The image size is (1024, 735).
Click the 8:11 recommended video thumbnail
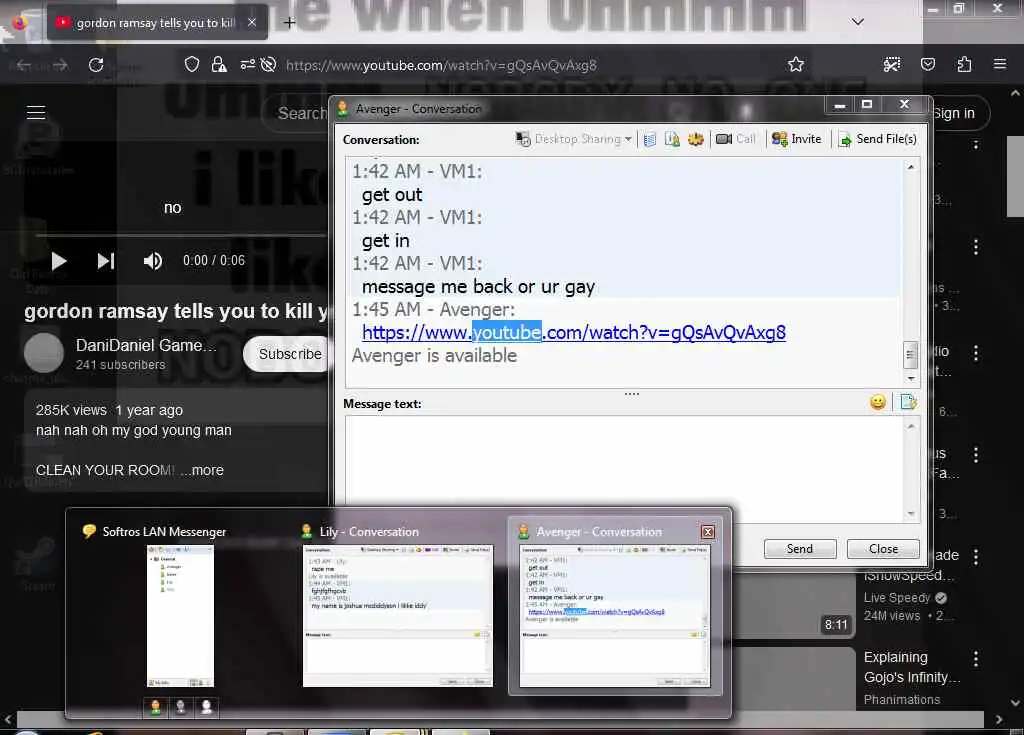(x=793, y=604)
